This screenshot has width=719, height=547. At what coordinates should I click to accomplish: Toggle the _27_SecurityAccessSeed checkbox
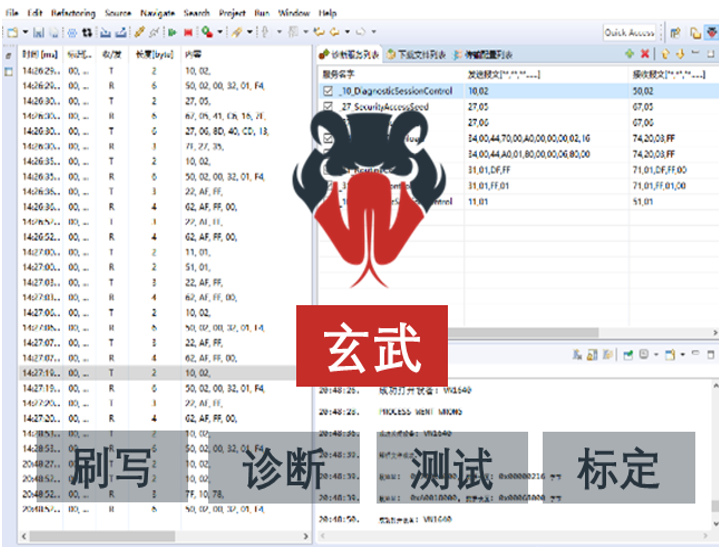click(328, 107)
